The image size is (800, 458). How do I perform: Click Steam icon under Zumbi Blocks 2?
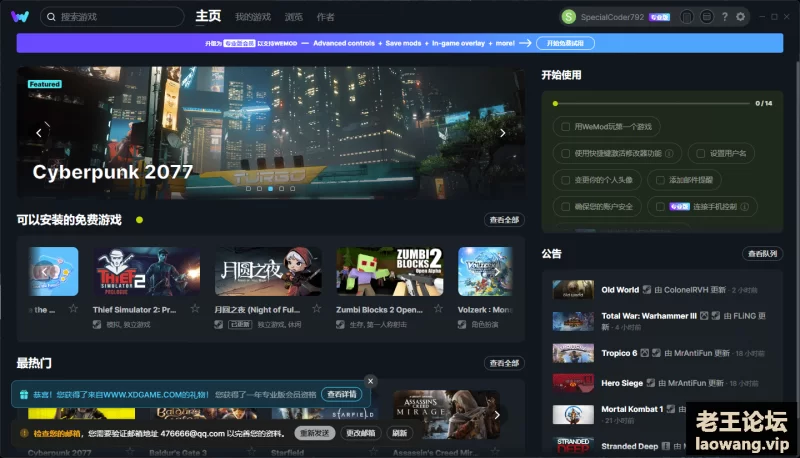[340, 324]
